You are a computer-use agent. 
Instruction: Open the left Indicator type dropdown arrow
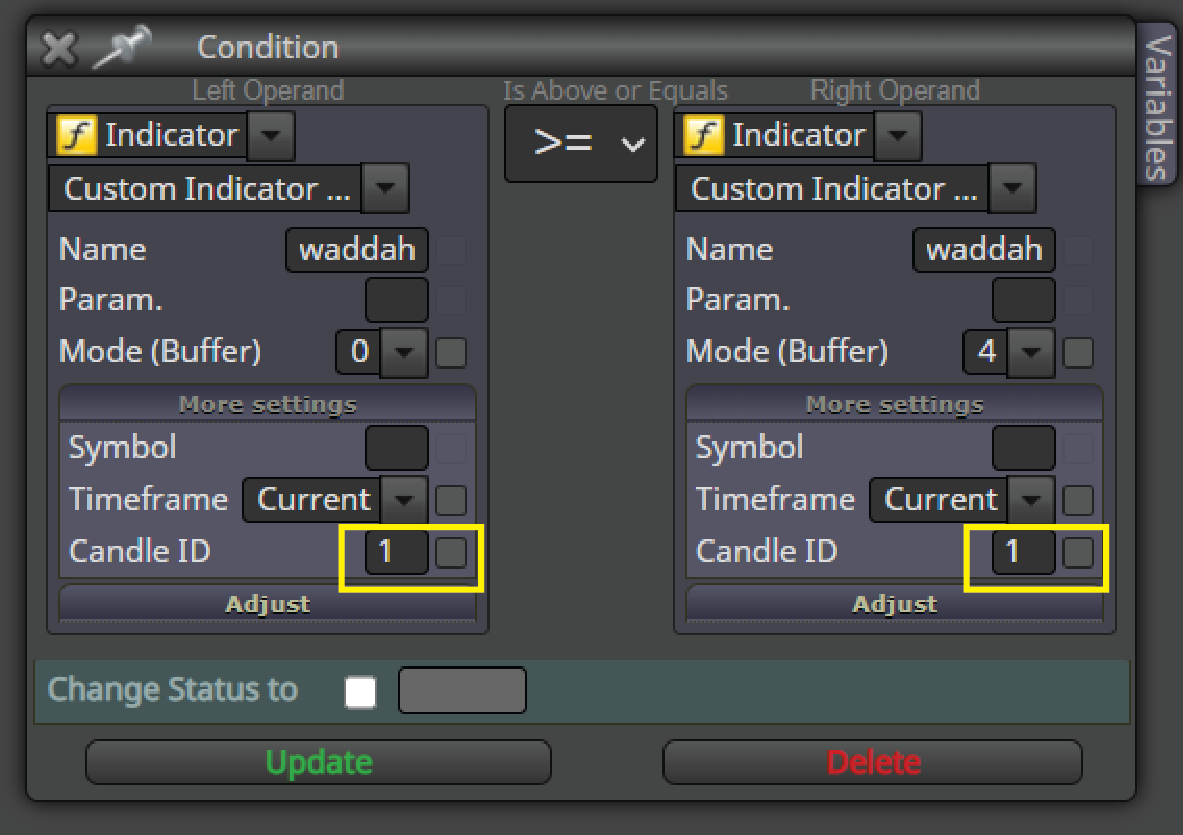point(271,136)
